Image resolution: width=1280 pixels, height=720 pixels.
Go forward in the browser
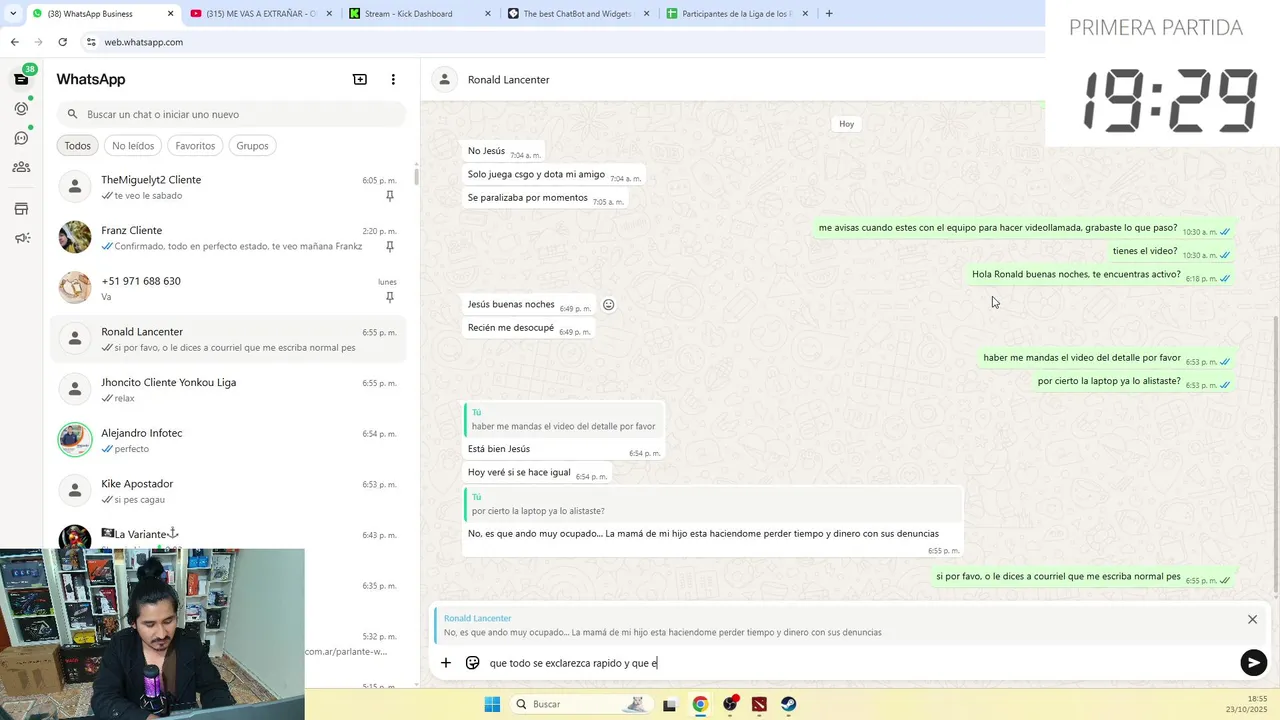click(38, 42)
